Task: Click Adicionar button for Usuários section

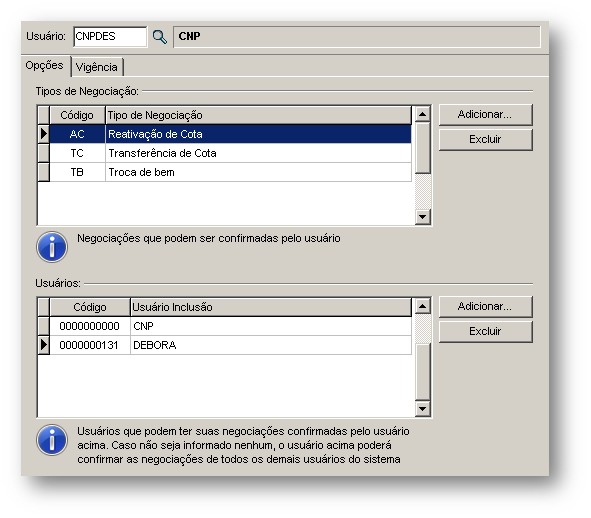Action: click(485, 307)
